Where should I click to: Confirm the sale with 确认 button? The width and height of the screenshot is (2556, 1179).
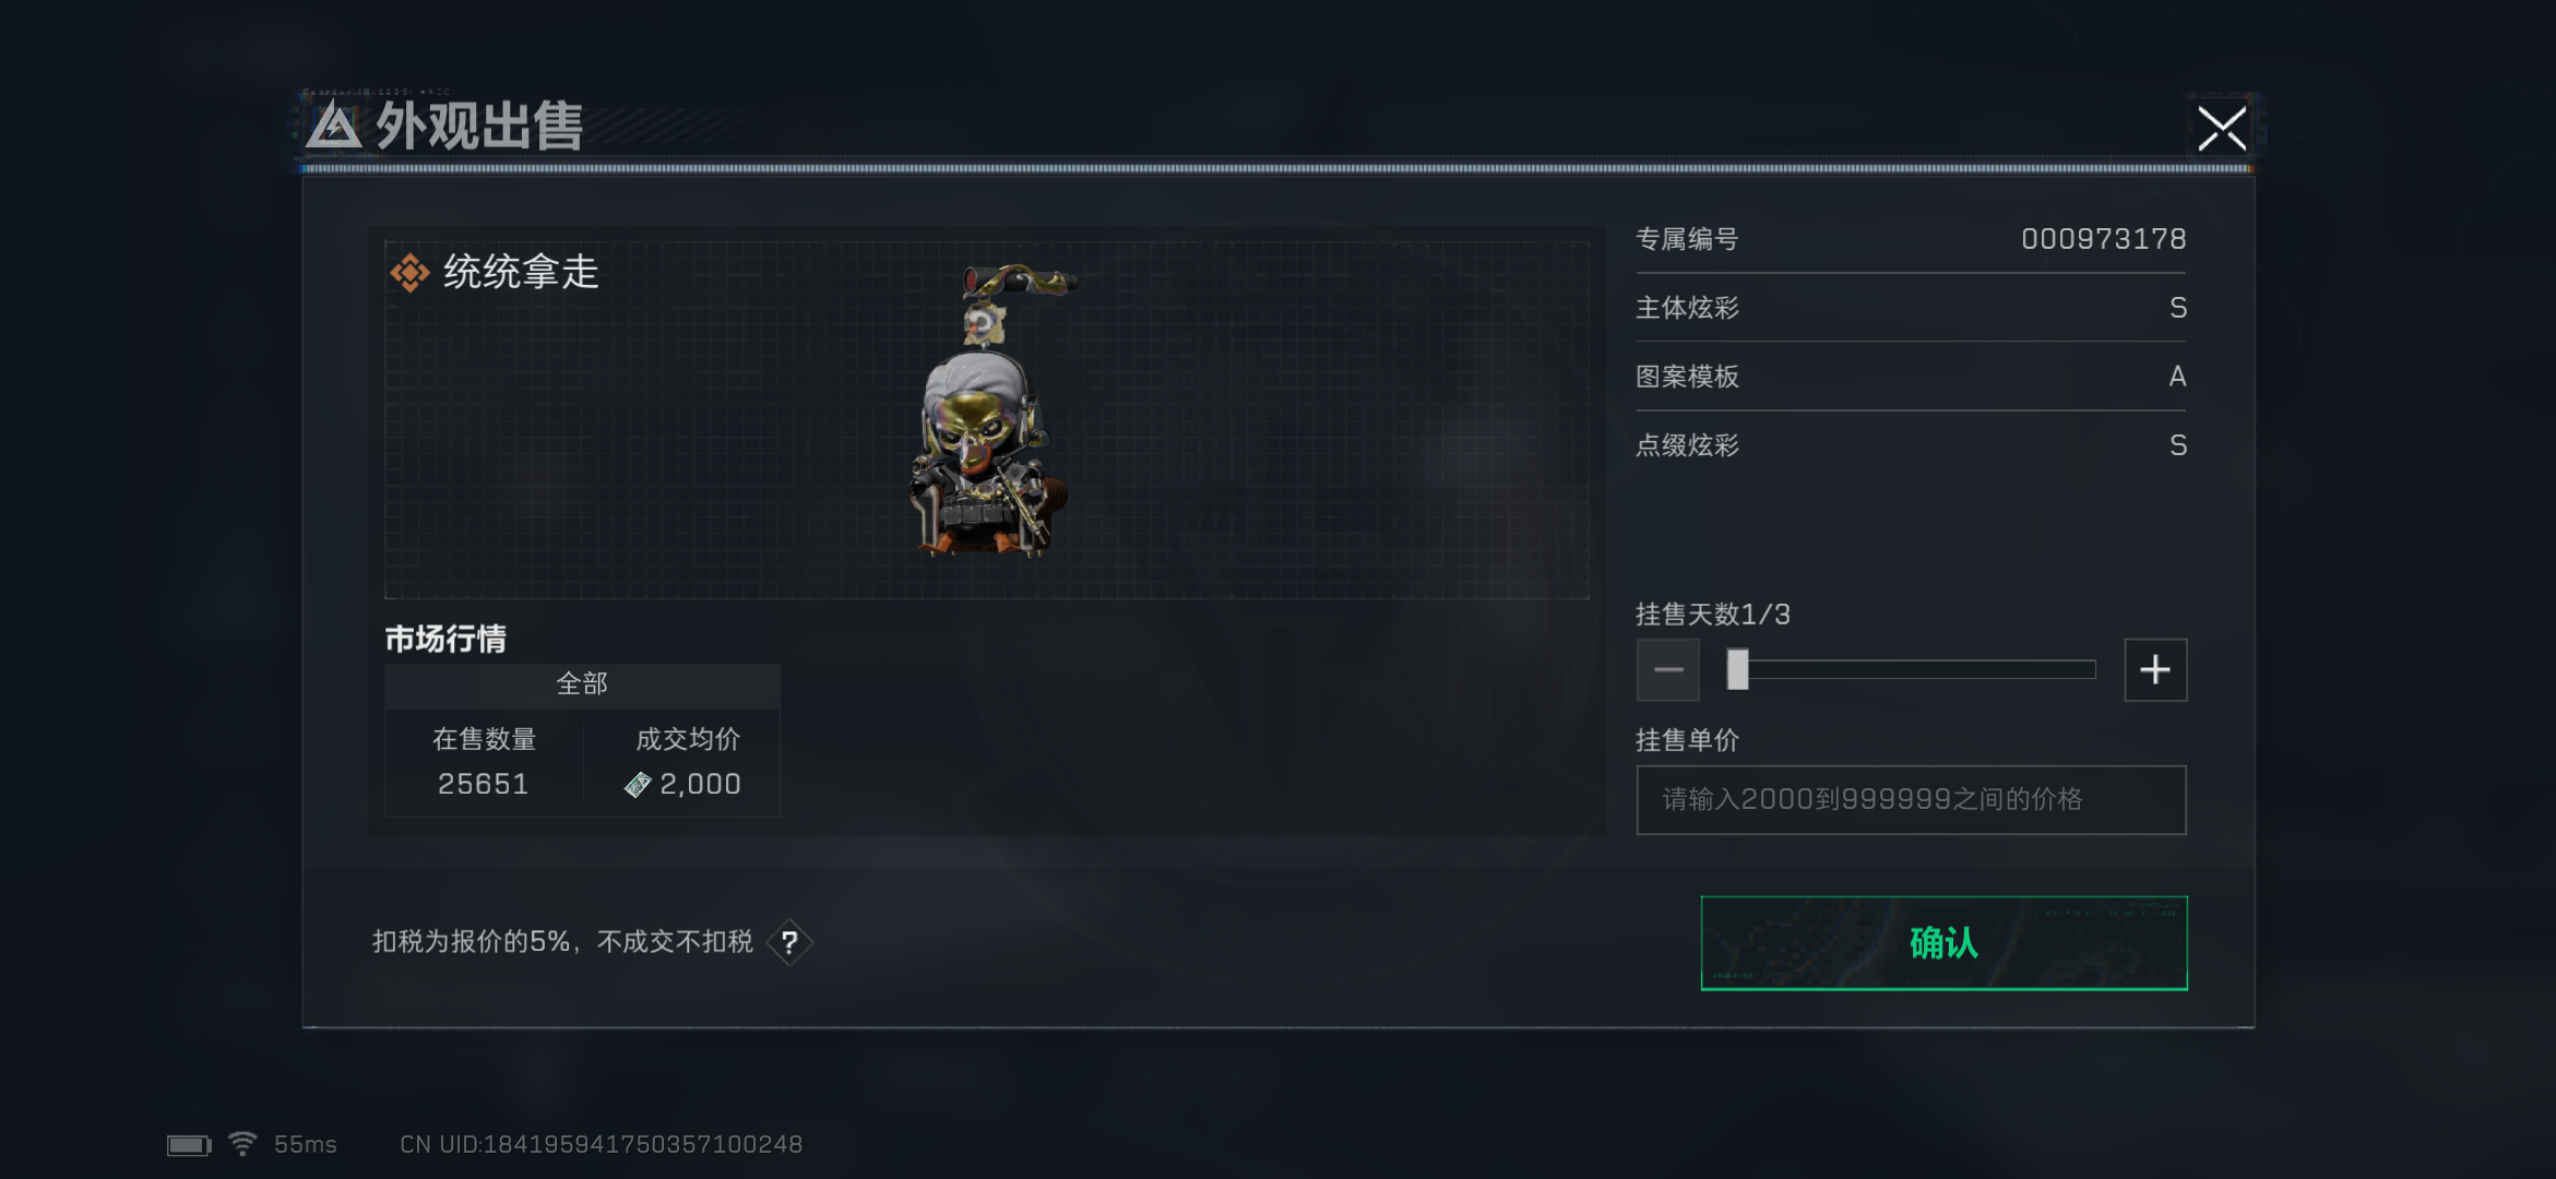tap(1943, 943)
